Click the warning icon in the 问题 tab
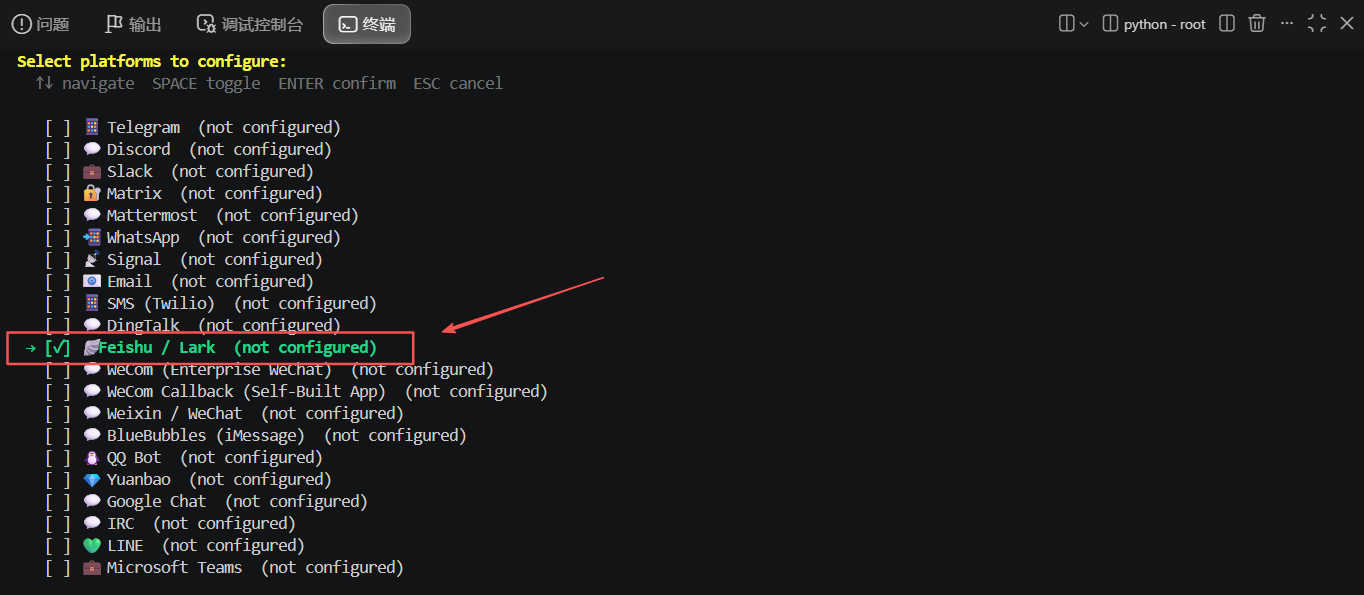The image size is (1364, 595). point(21,24)
